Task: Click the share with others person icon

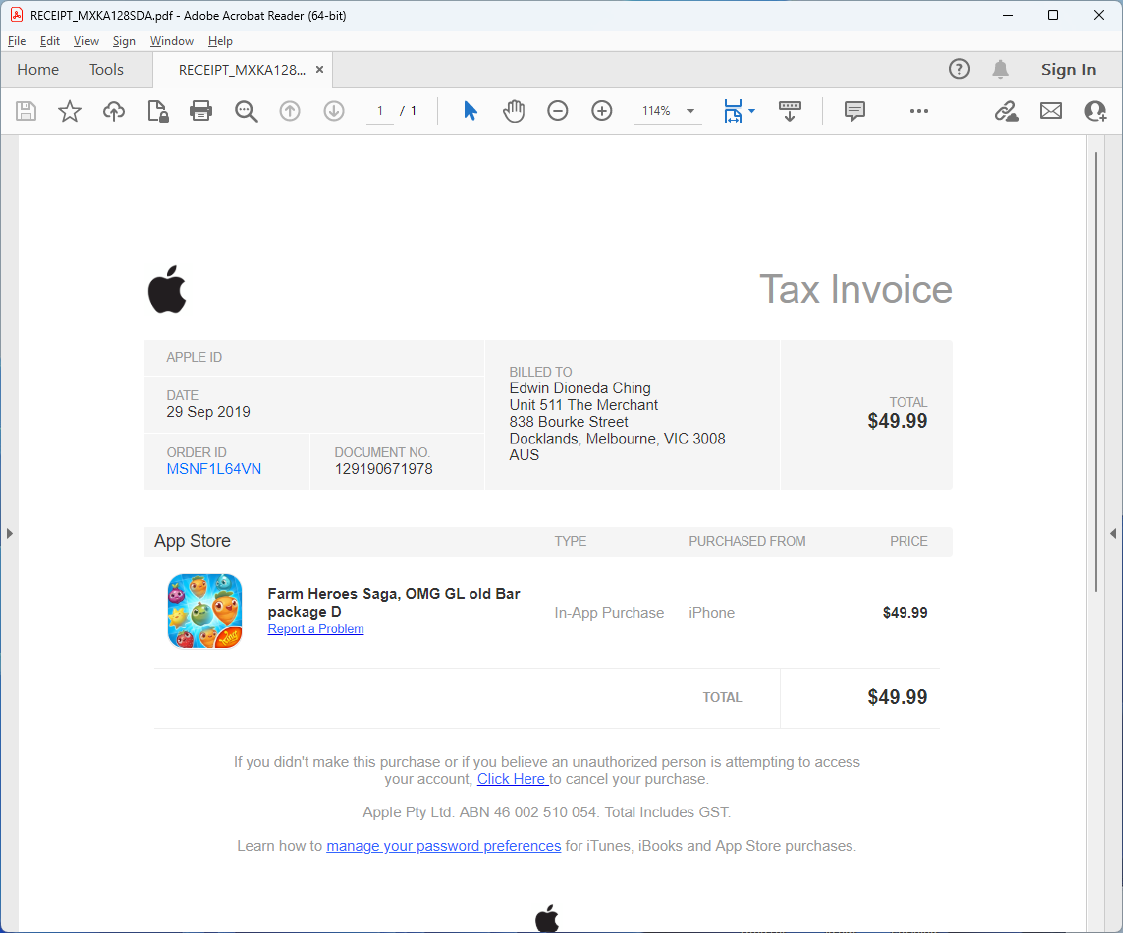Action: click(1095, 111)
